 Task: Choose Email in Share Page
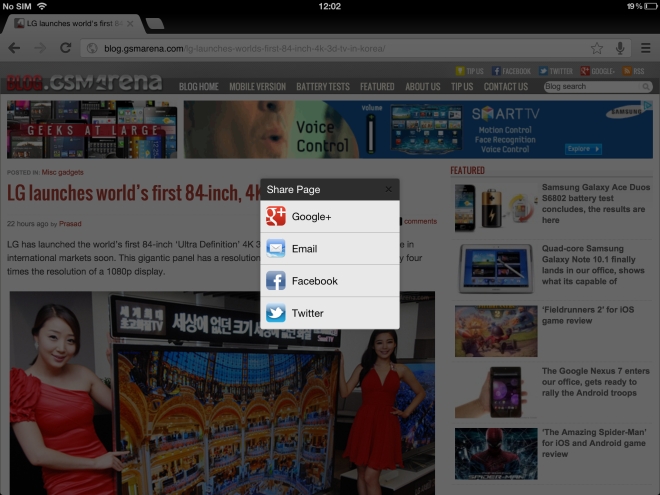click(330, 249)
